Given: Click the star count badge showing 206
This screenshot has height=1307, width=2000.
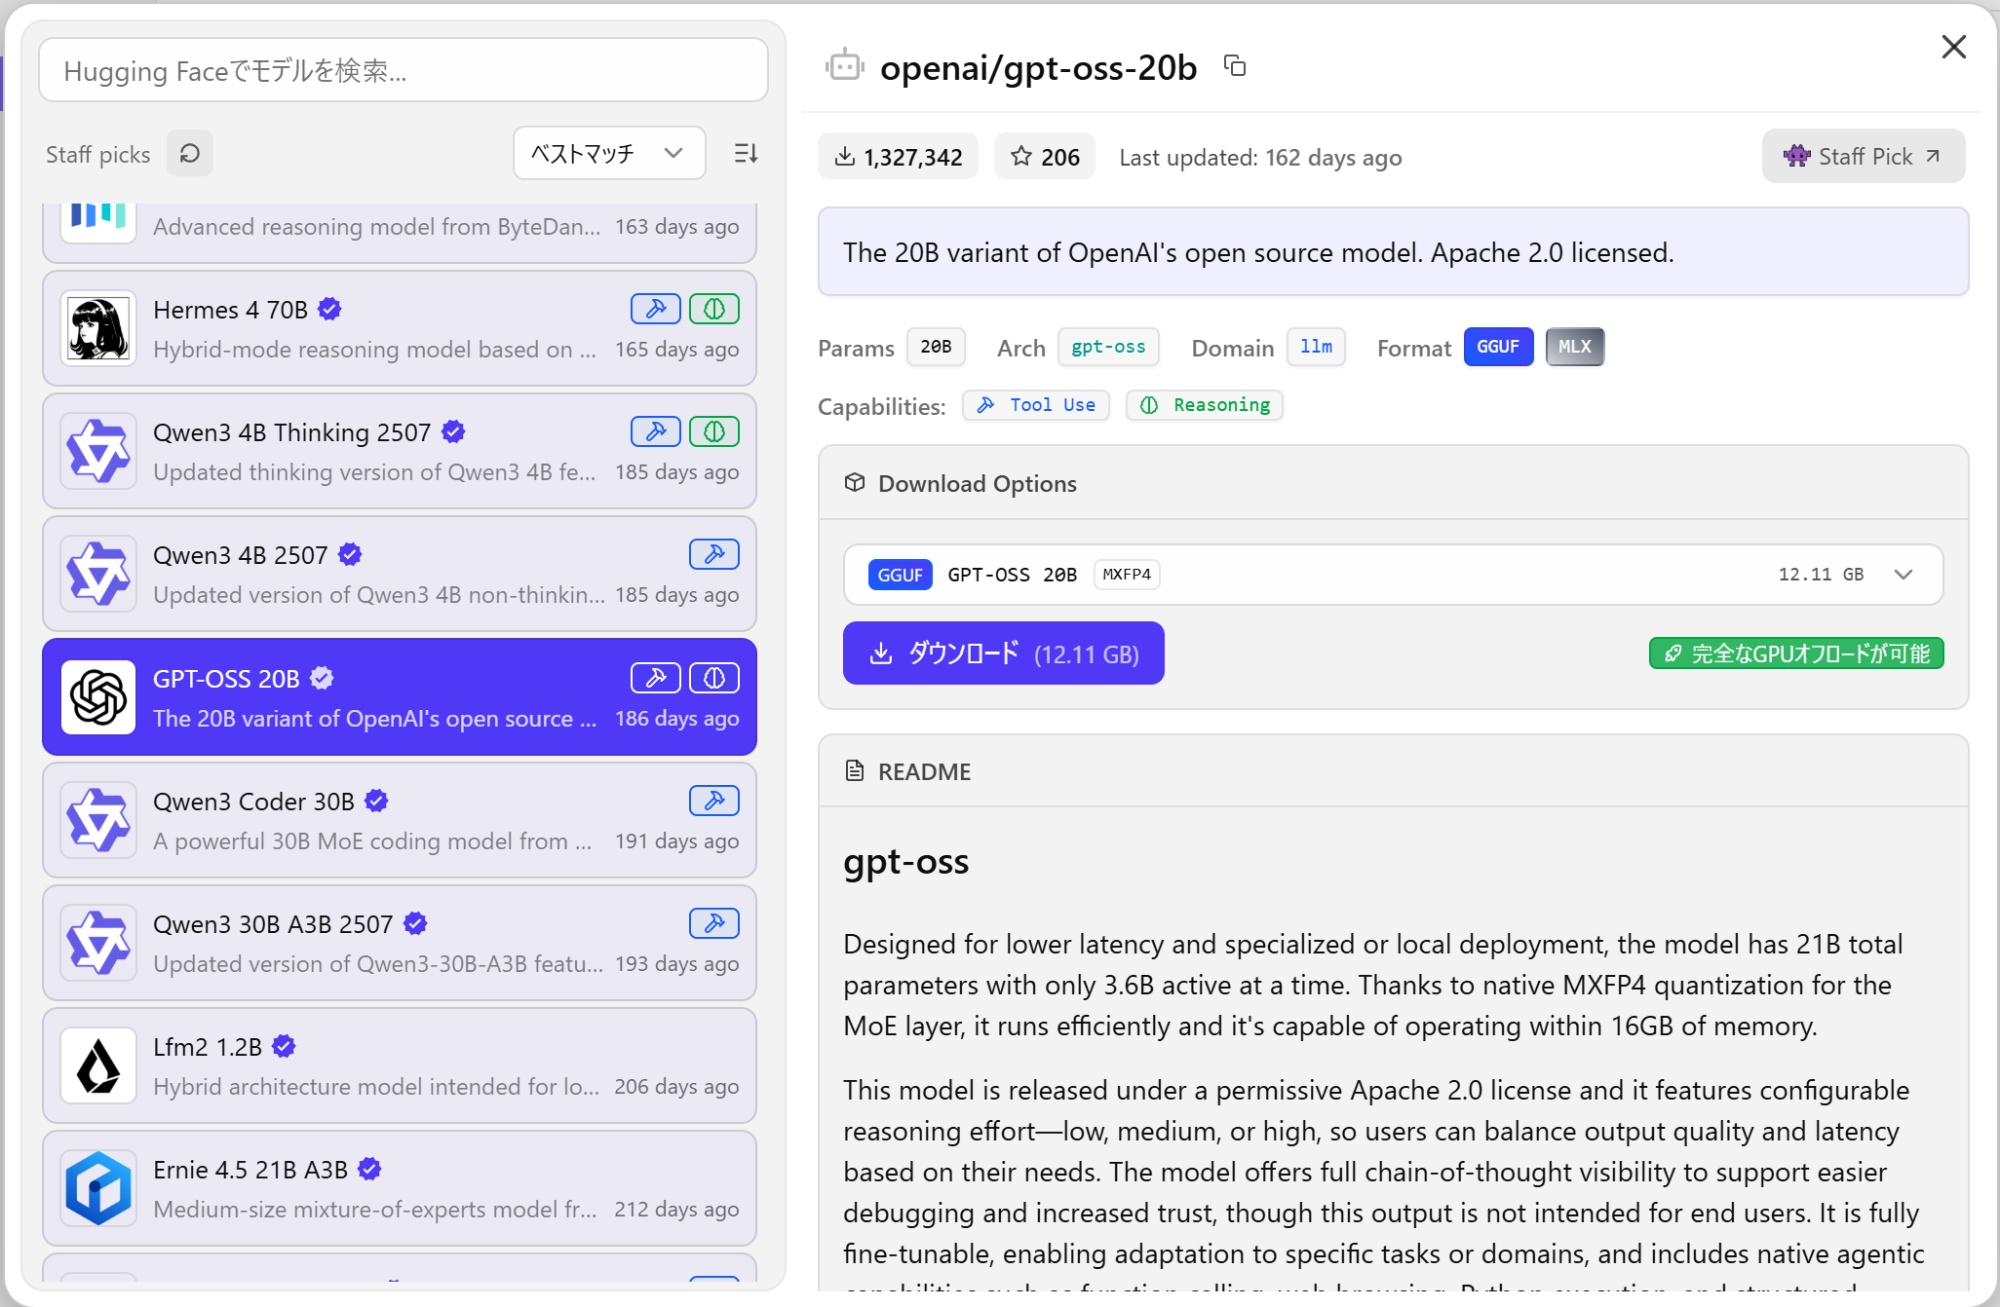Looking at the screenshot, I should point(1044,157).
